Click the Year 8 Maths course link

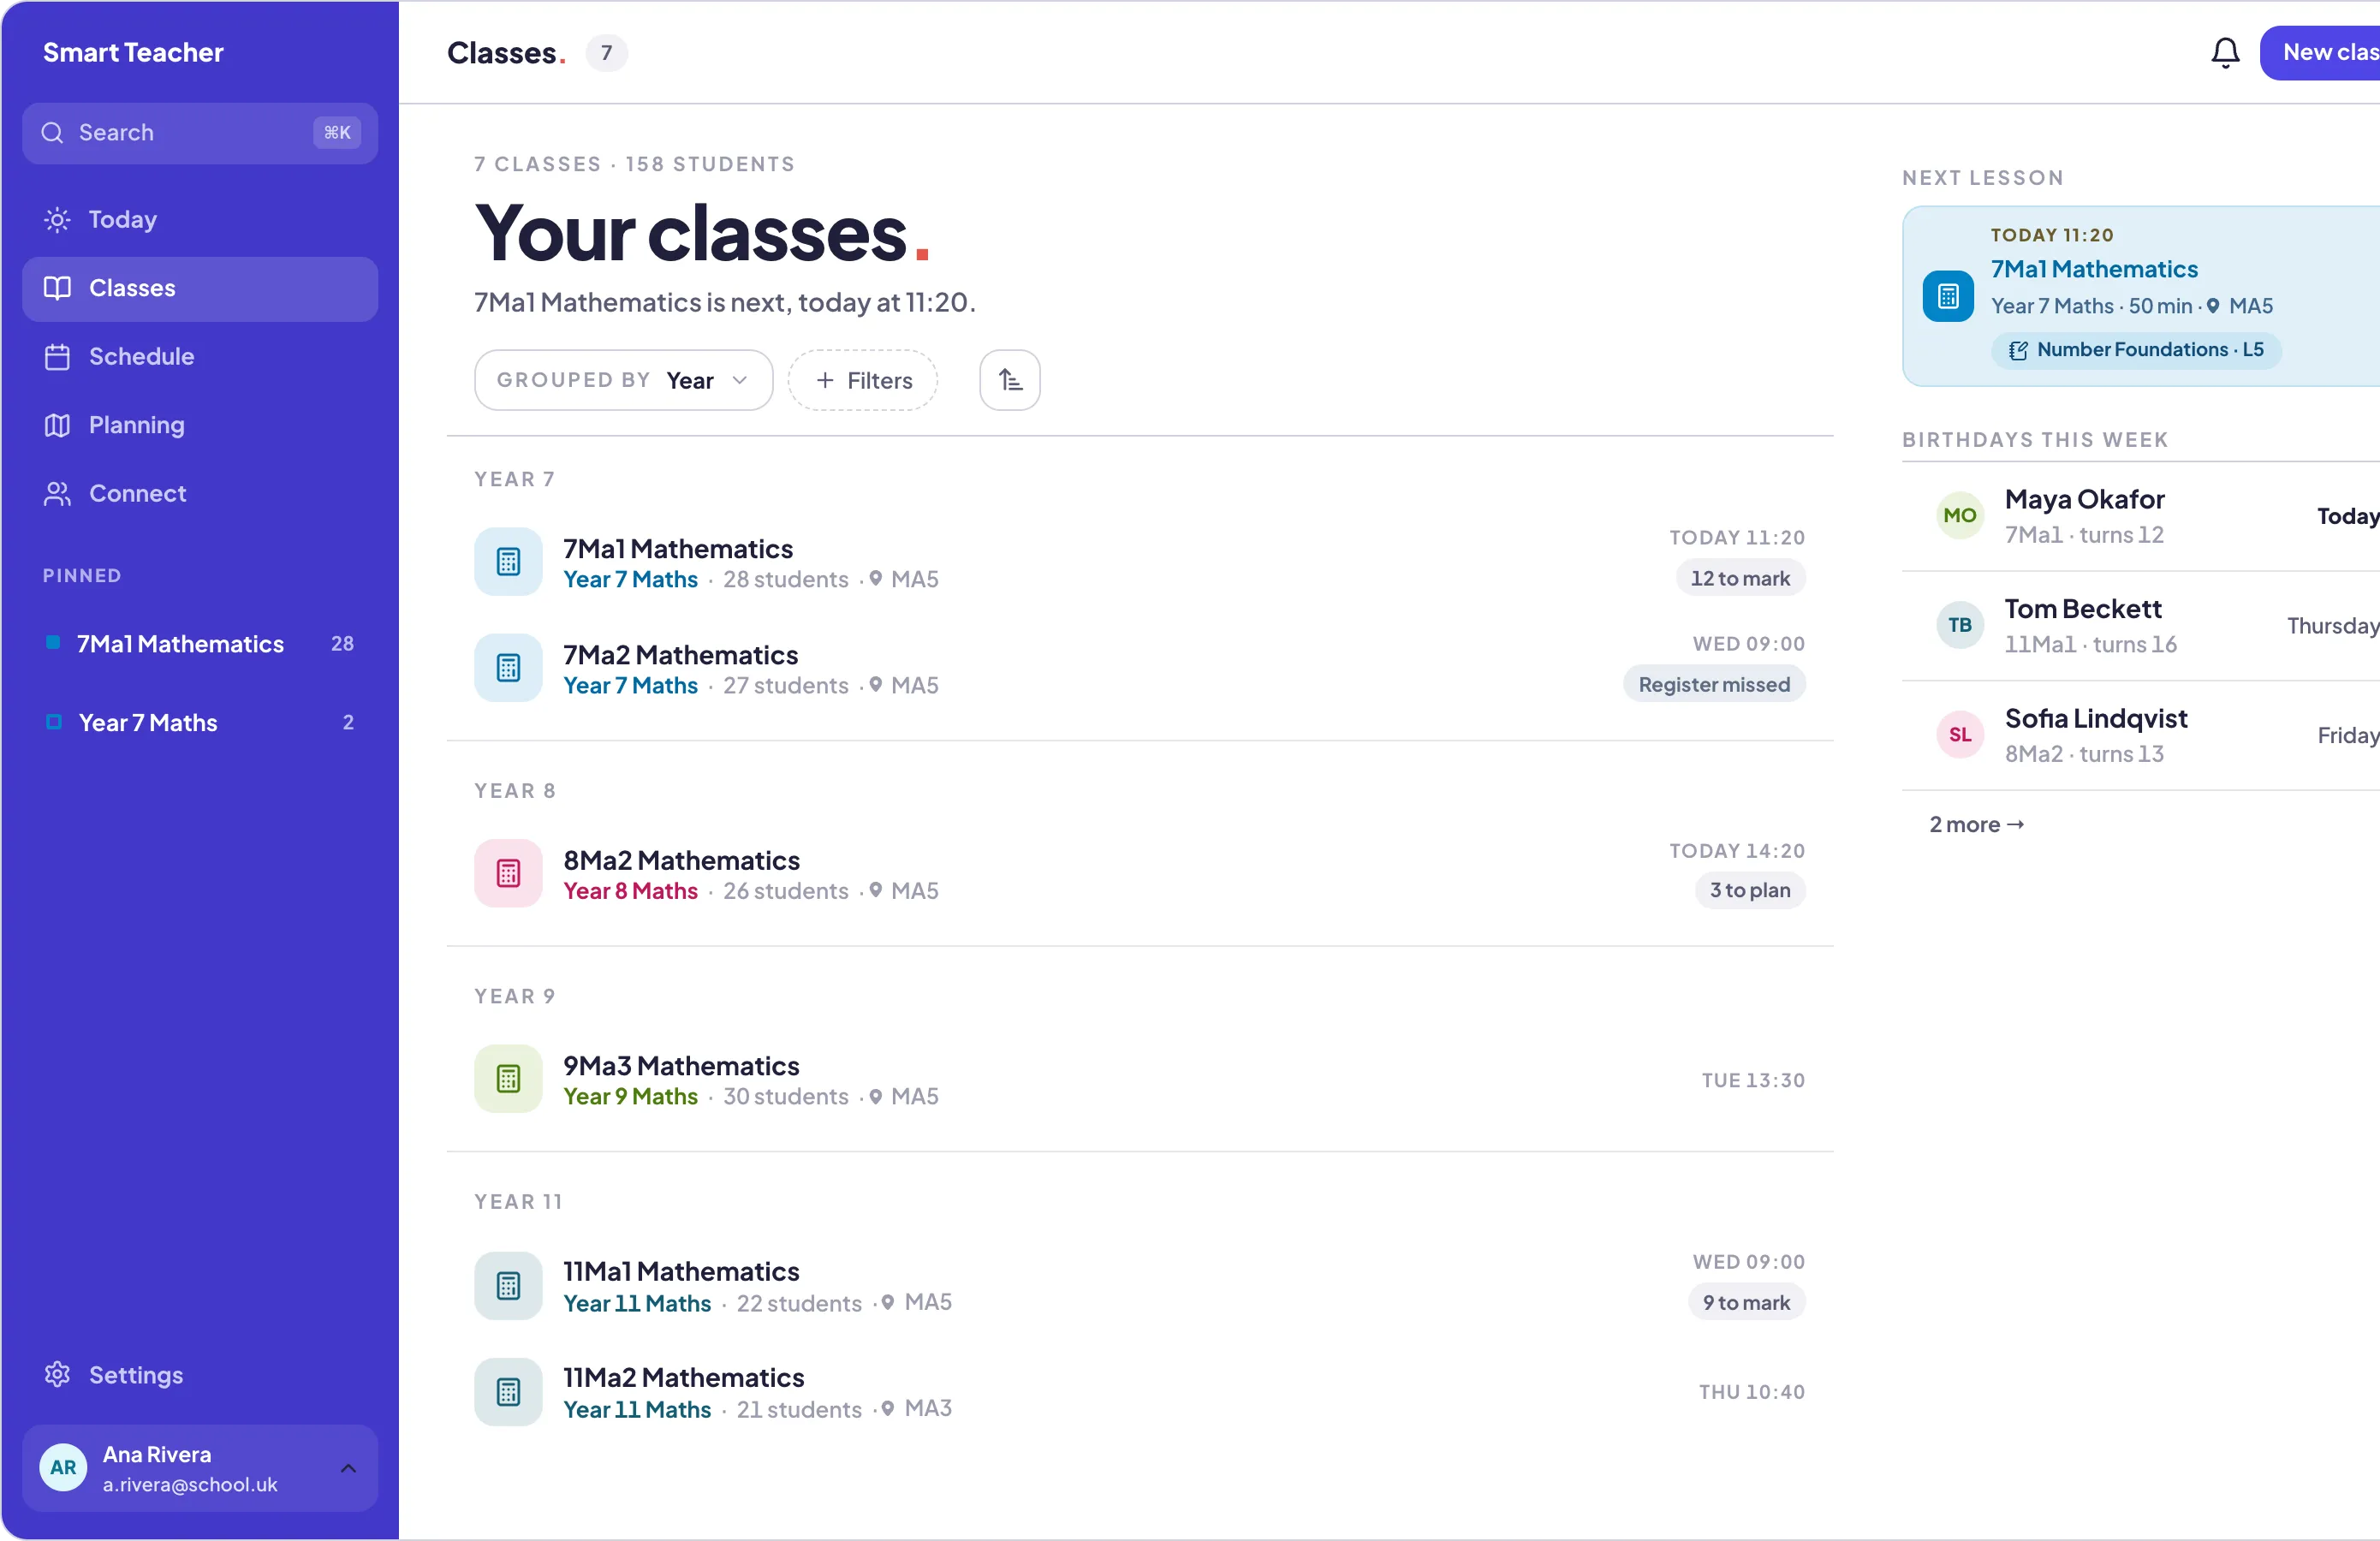click(630, 891)
